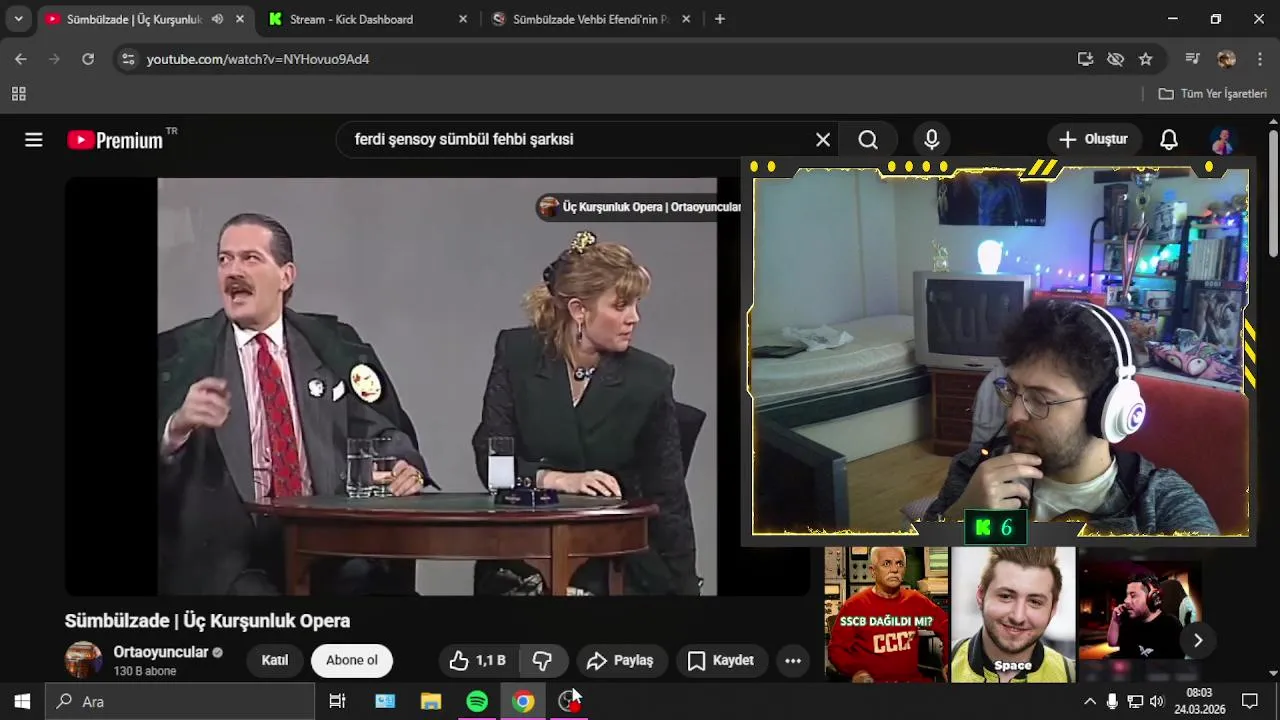Click third-party cookie eye icon

[1116, 59]
